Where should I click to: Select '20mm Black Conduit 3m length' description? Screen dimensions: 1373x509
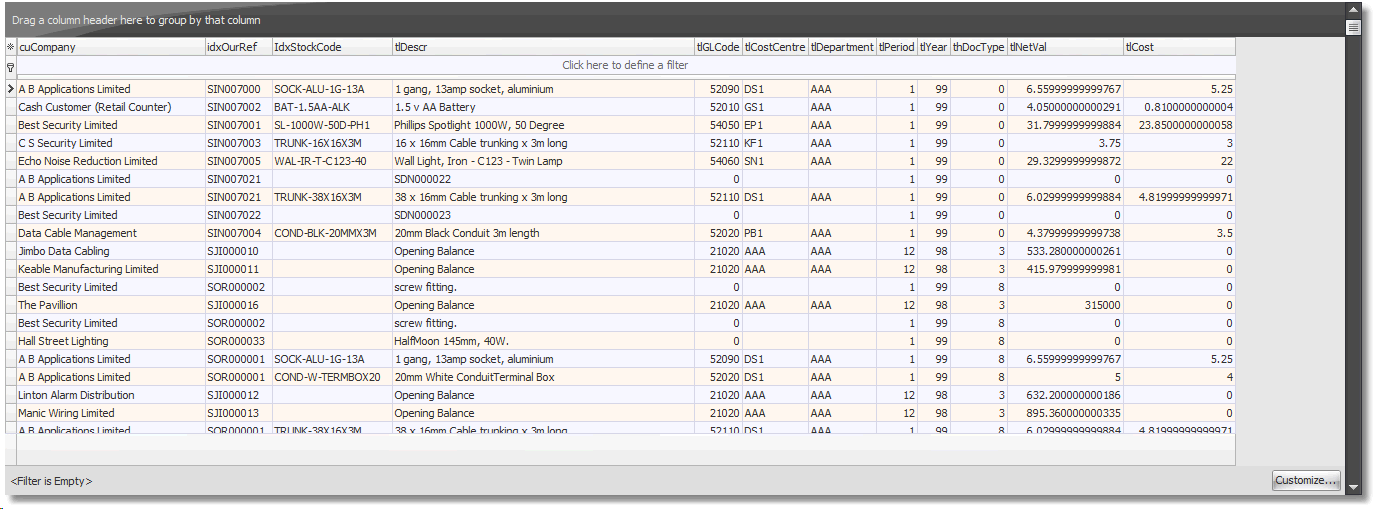pyautogui.click(x=544, y=233)
